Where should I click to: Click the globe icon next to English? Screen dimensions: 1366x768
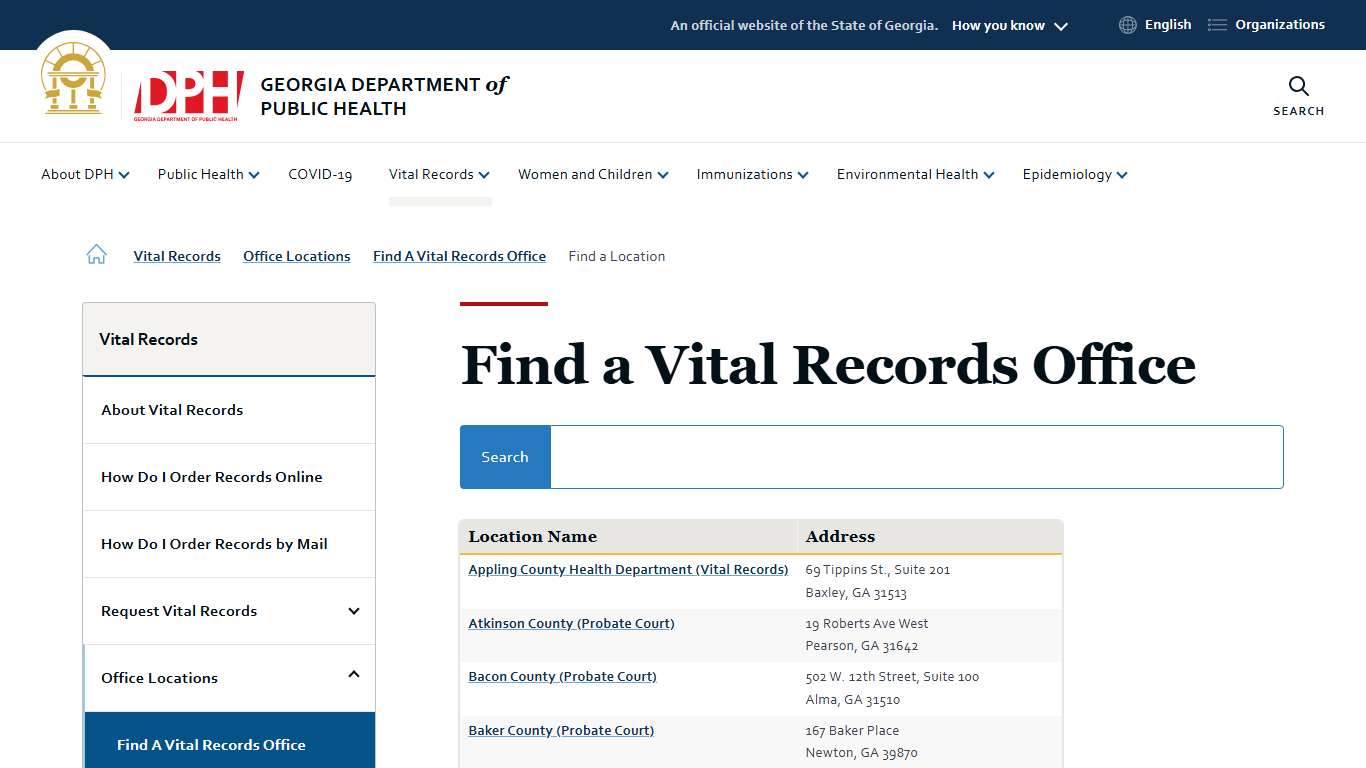1127,24
